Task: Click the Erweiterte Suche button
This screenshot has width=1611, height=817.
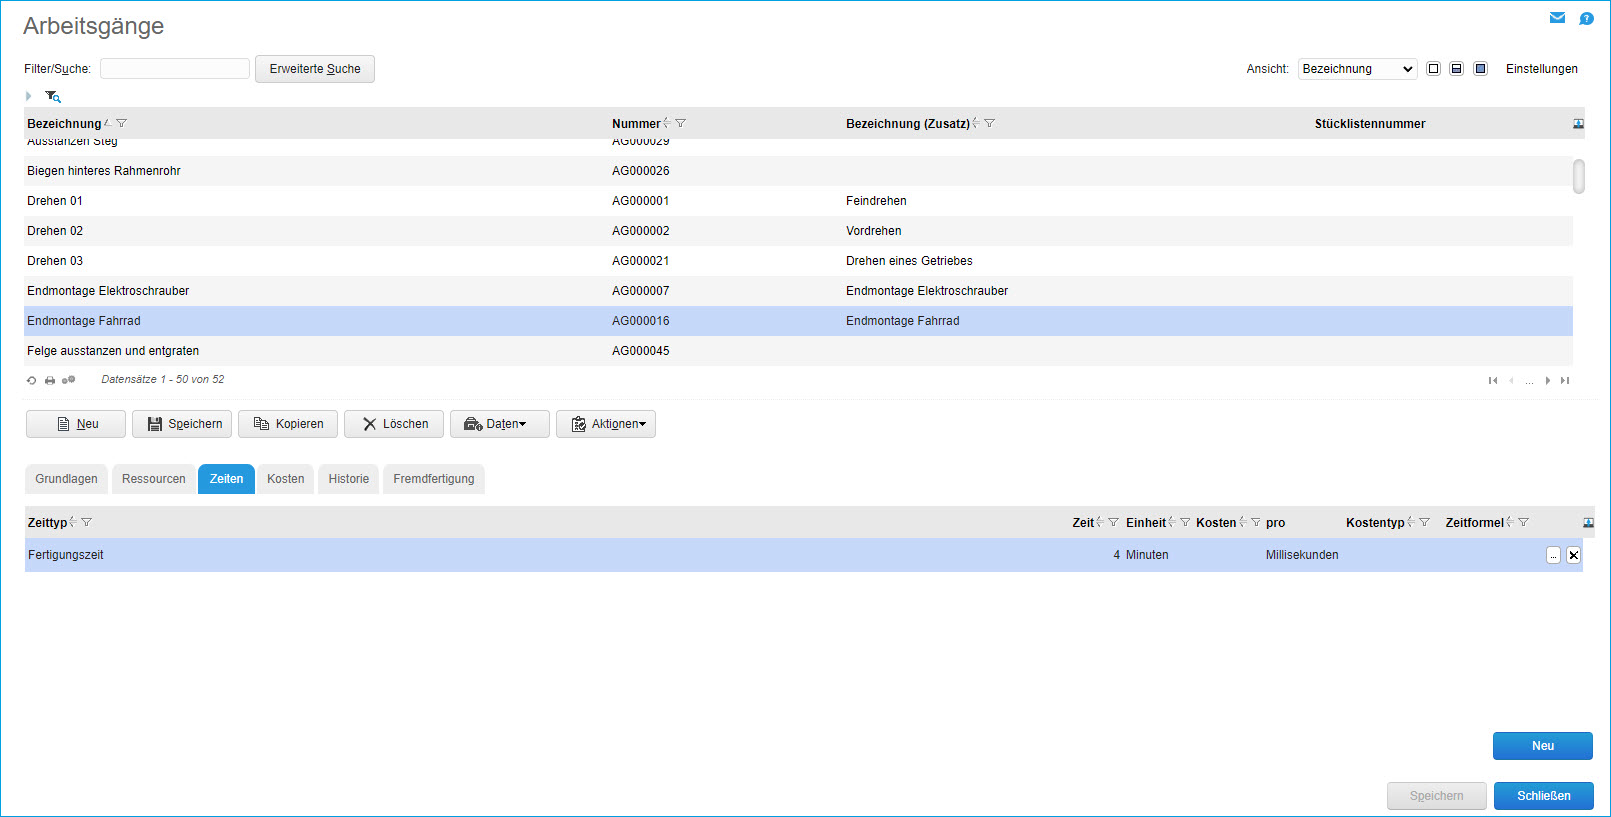Action: tap(315, 69)
